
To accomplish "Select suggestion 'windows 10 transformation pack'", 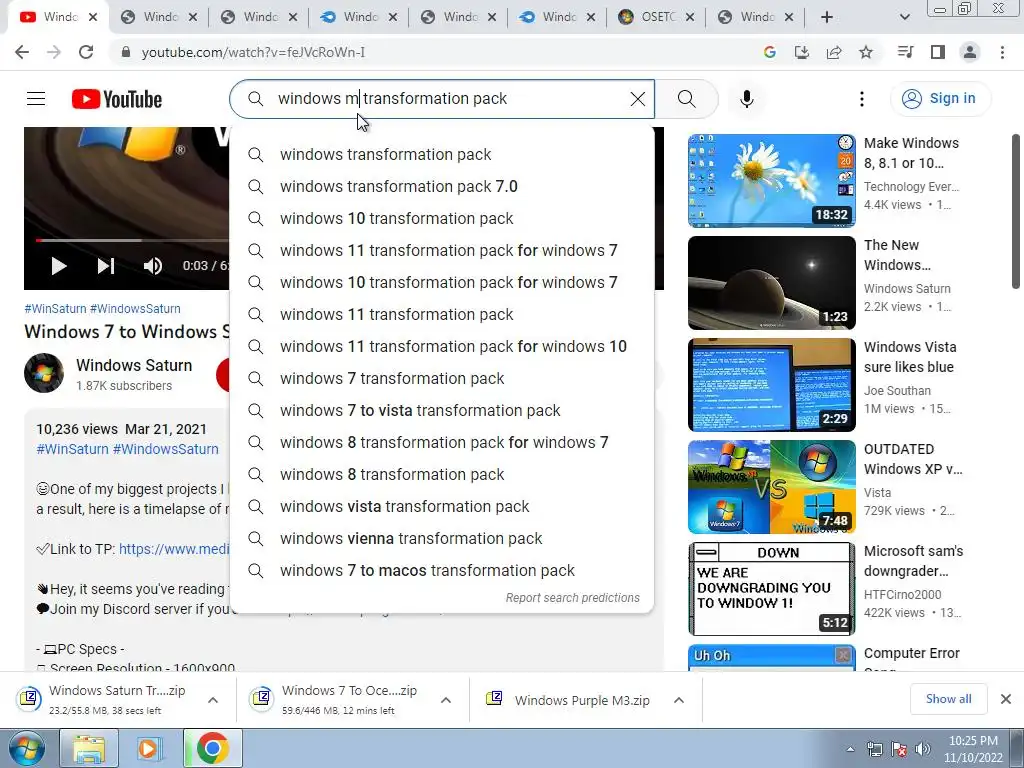I will pos(442,219).
